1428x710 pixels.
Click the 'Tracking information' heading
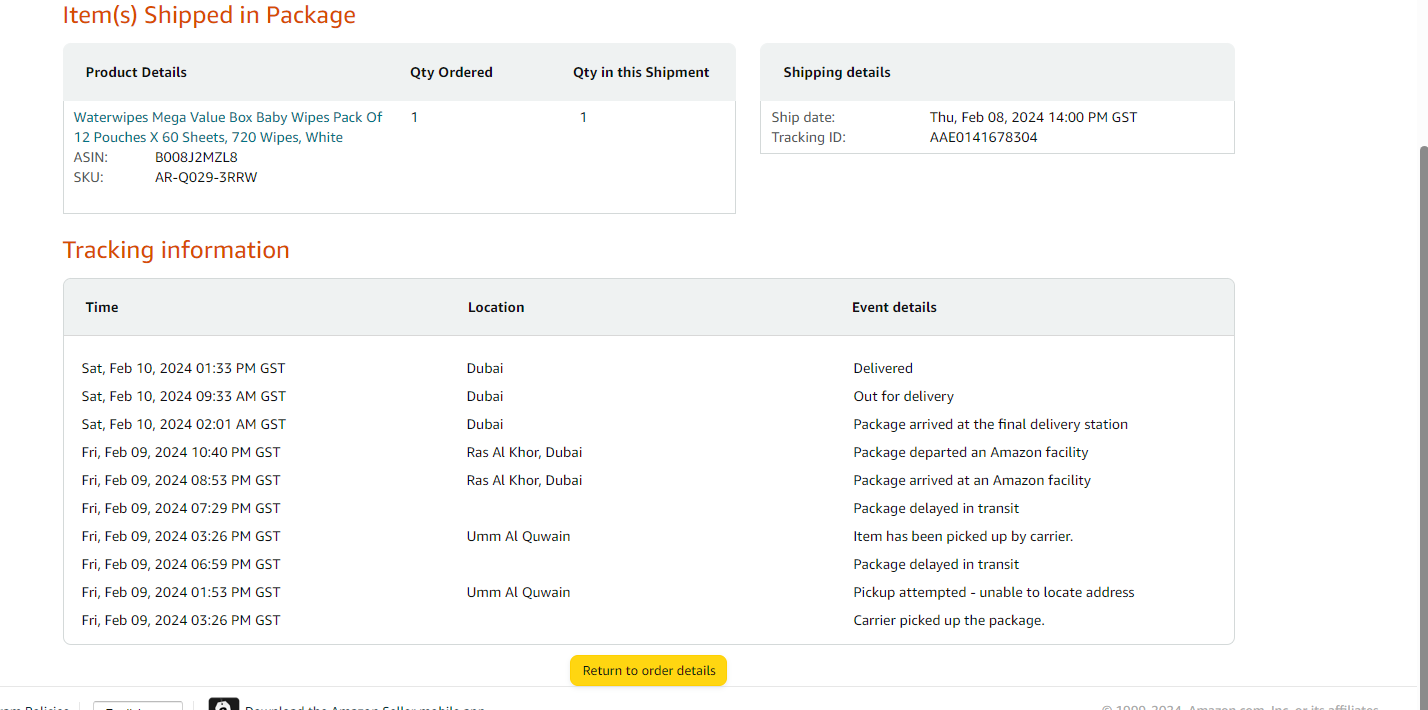(176, 250)
